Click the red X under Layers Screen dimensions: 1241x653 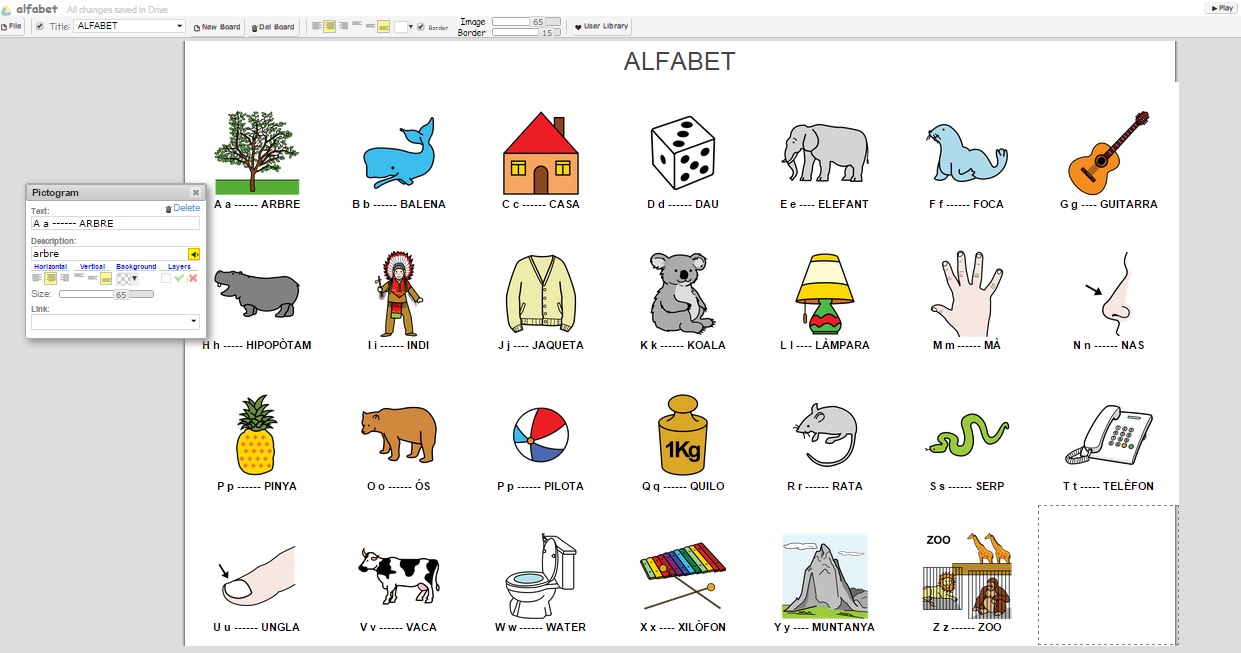pyautogui.click(x=192, y=278)
